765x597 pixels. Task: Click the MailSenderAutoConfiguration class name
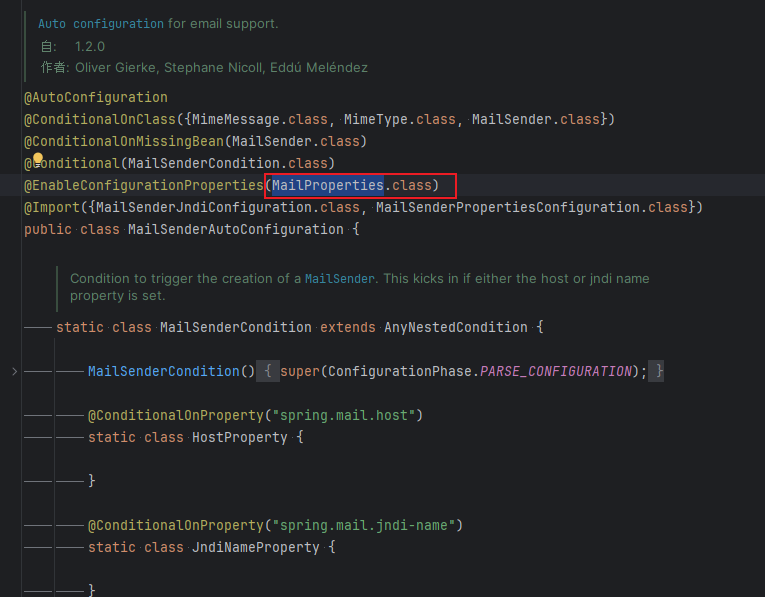click(x=236, y=229)
